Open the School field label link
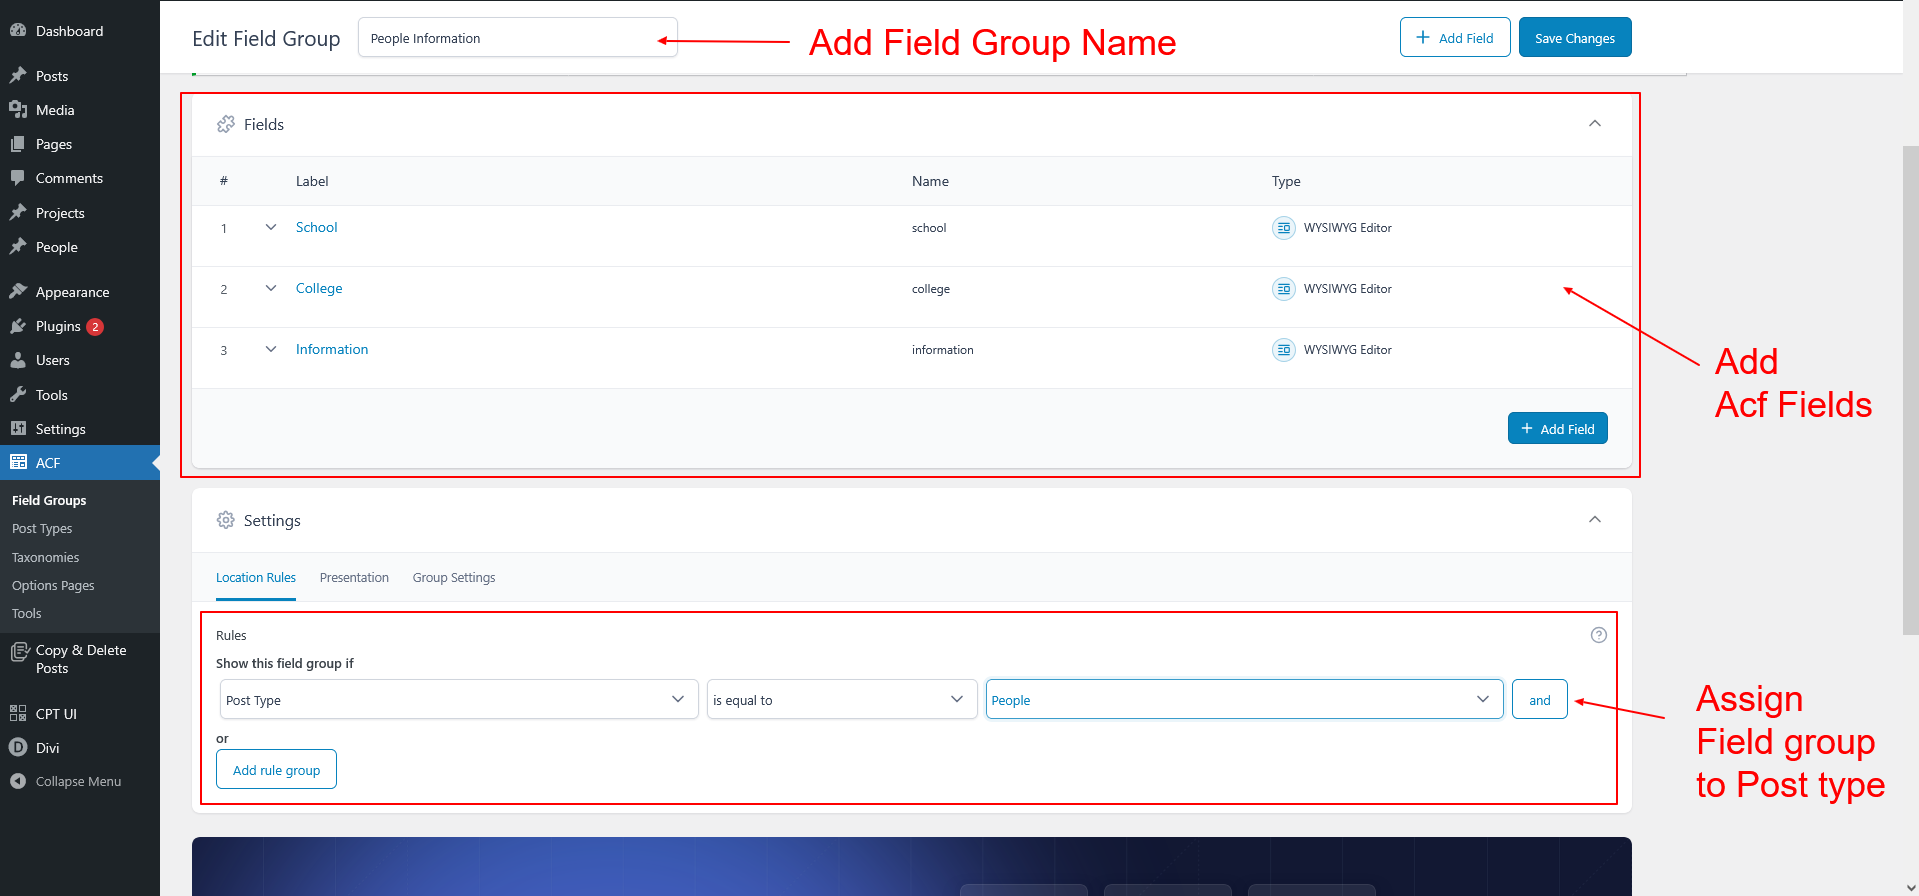The width and height of the screenshot is (1919, 896). 317,227
